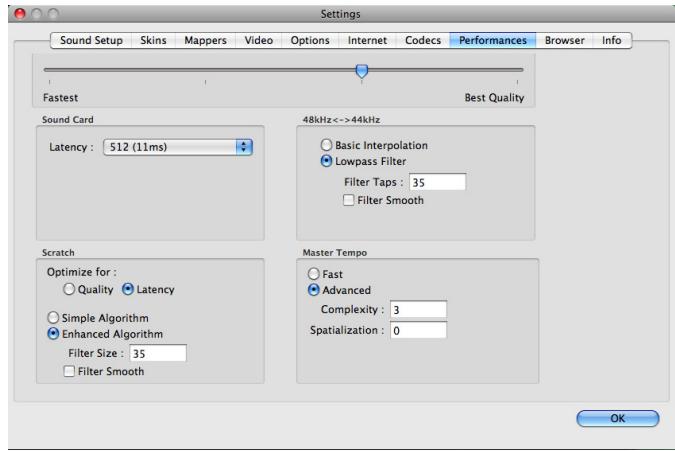
Task: Click the Fastest to Best Quality slider handle
Action: pyautogui.click(x=362, y=71)
